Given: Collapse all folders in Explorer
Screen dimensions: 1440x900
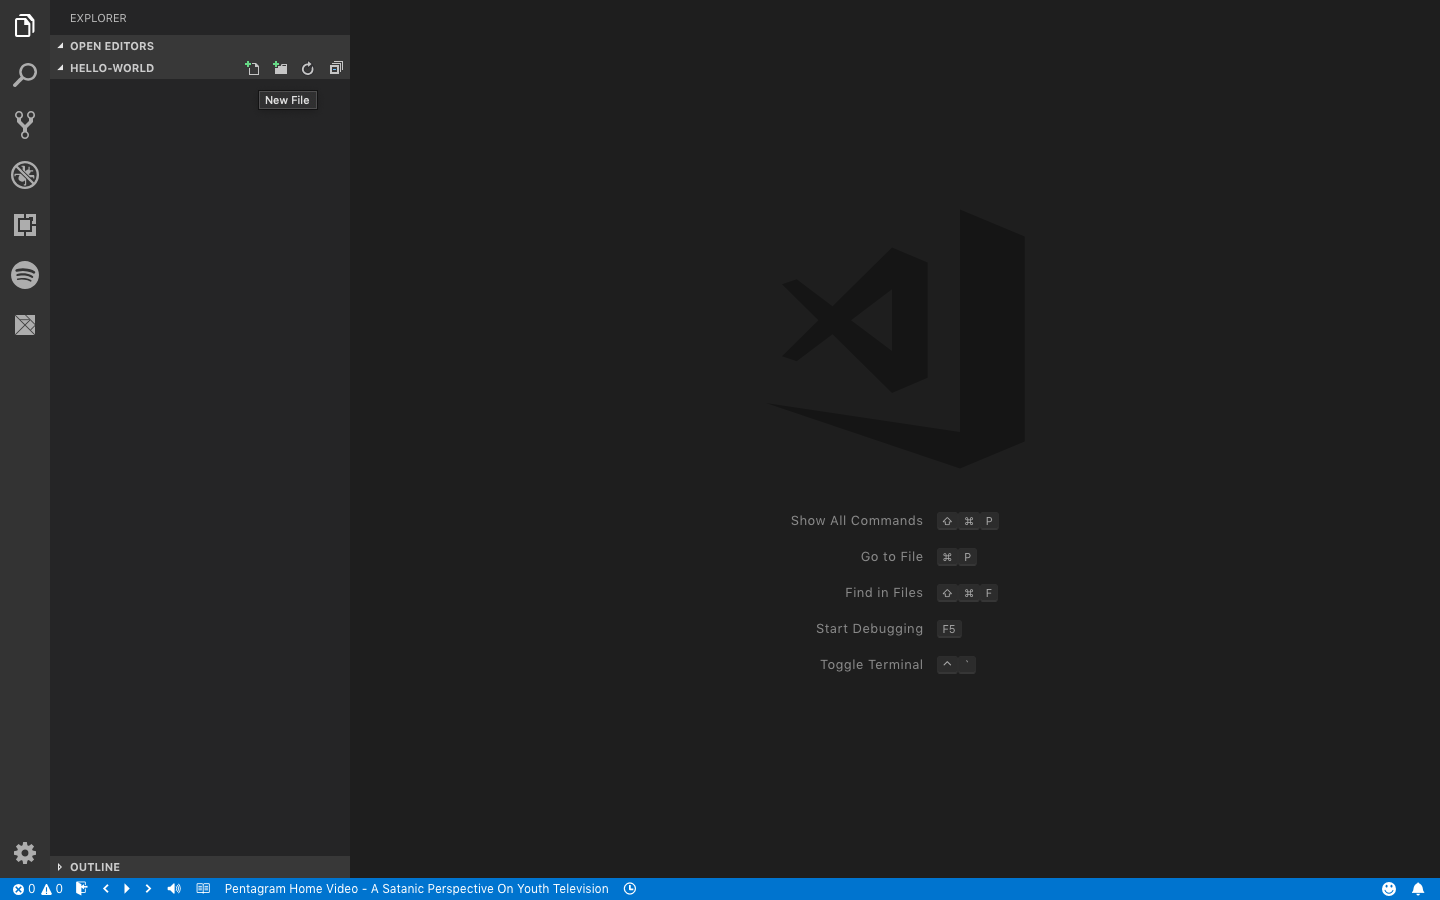Looking at the screenshot, I should click(336, 68).
